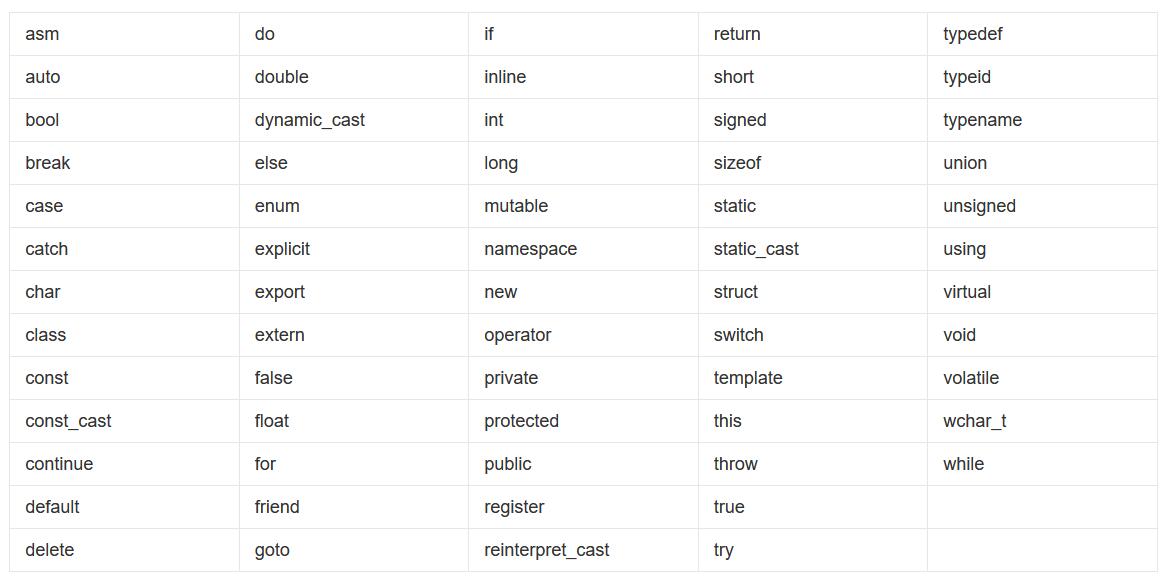Click the 'sizeof' keyword
This screenshot has height=577, width=1166.
737,163
